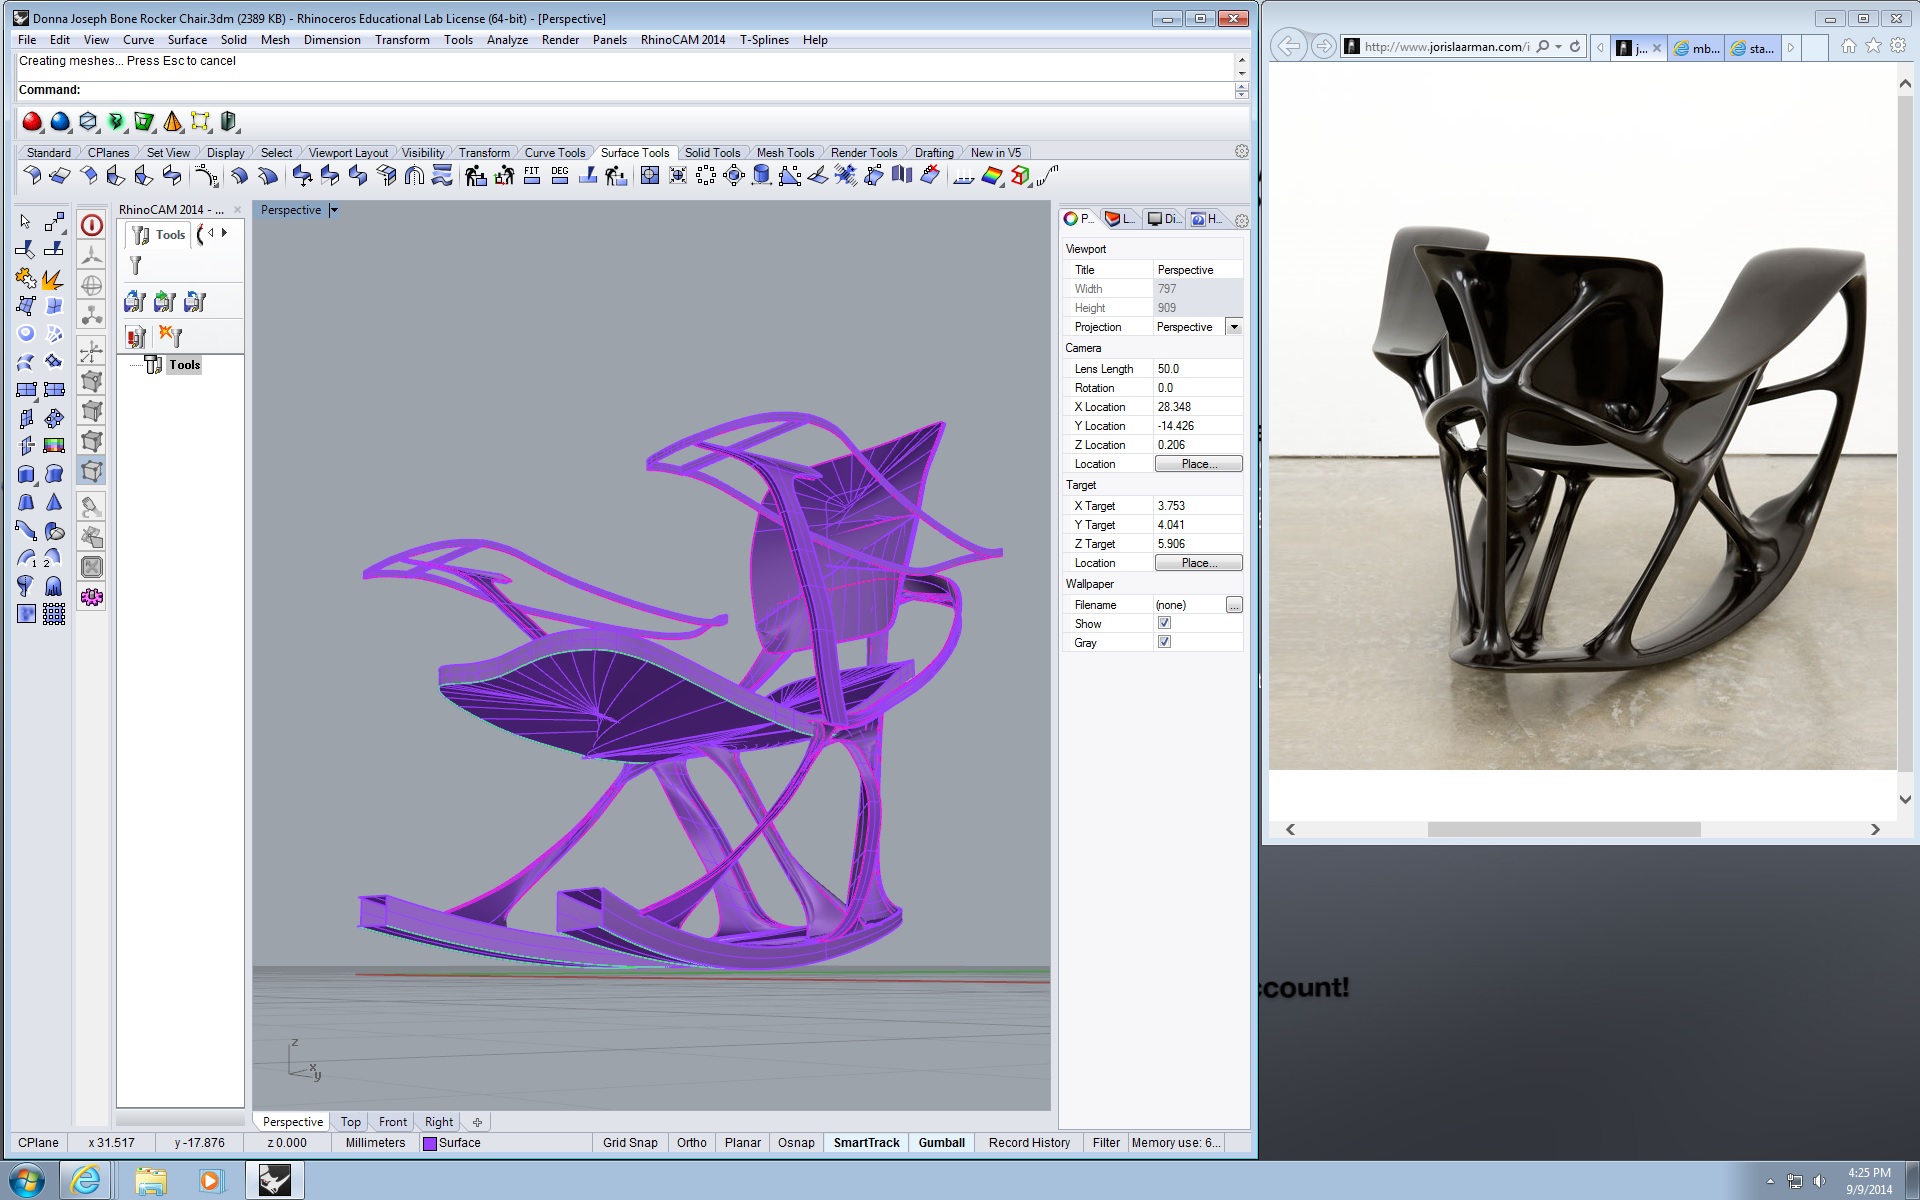Toggle the Wallpaper Gray checkbox
This screenshot has width=1920, height=1200.
[1164, 642]
